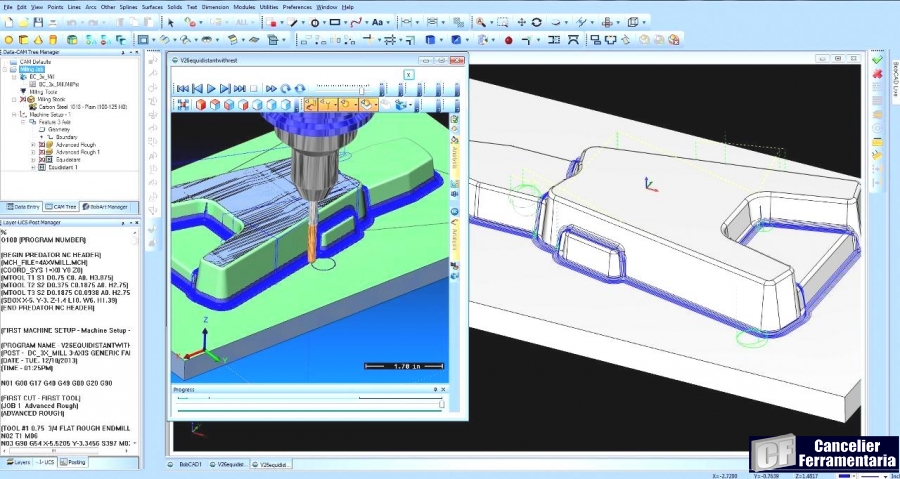The width and height of the screenshot is (900, 479).
Task: Select the red cube view icon
Action: 200,104
